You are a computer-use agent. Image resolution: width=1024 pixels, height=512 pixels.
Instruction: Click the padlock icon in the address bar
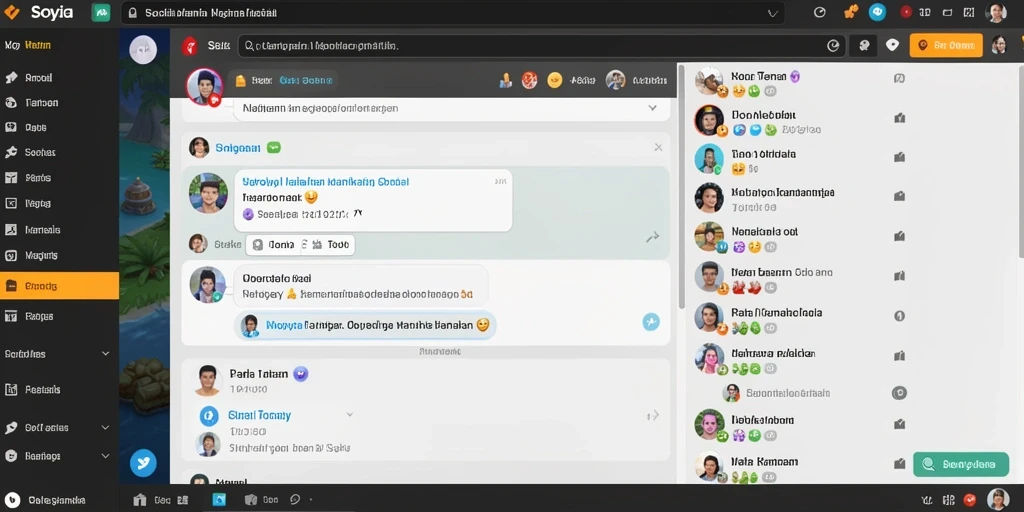(x=133, y=13)
